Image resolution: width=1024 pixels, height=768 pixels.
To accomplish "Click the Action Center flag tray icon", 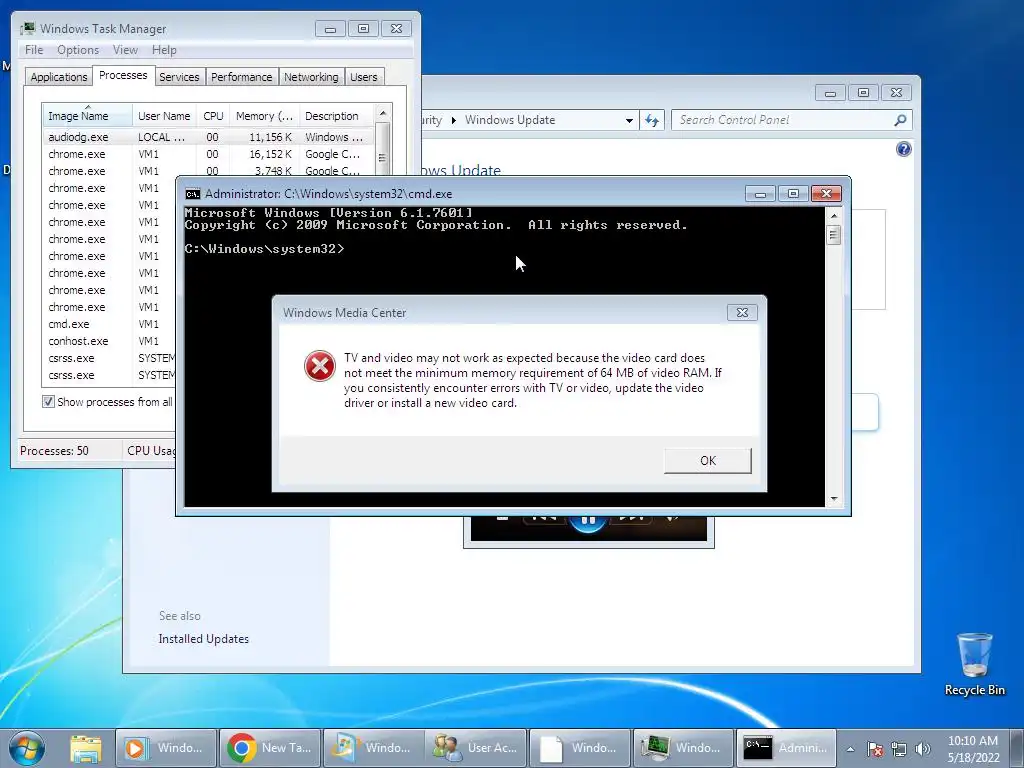I will 875,749.
